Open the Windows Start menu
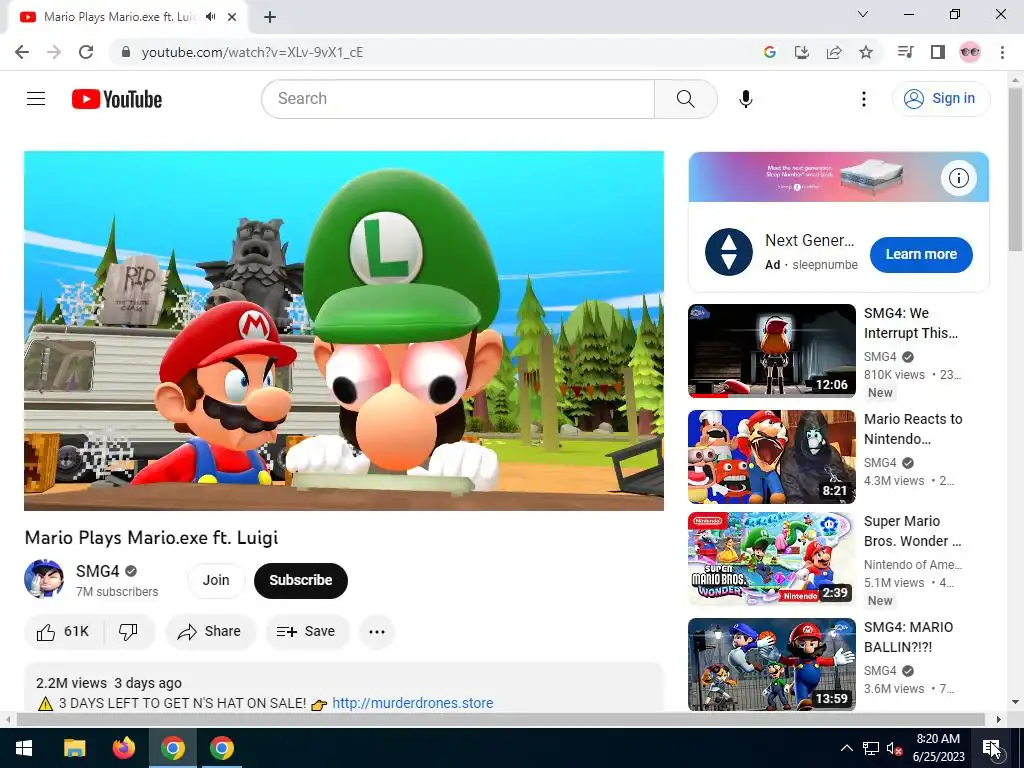Viewport: 1024px width, 768px height. tap(24, 748)
